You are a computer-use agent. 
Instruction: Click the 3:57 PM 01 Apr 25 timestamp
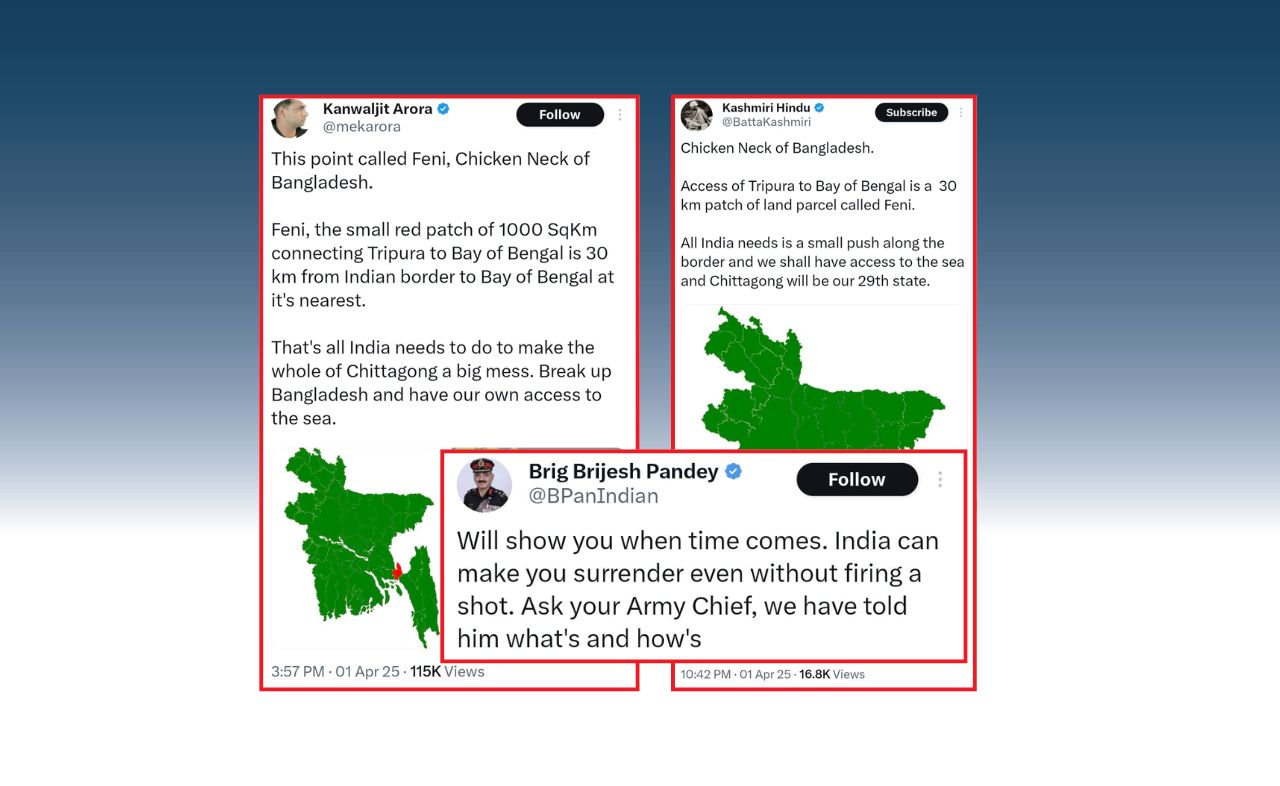(335, 672)
